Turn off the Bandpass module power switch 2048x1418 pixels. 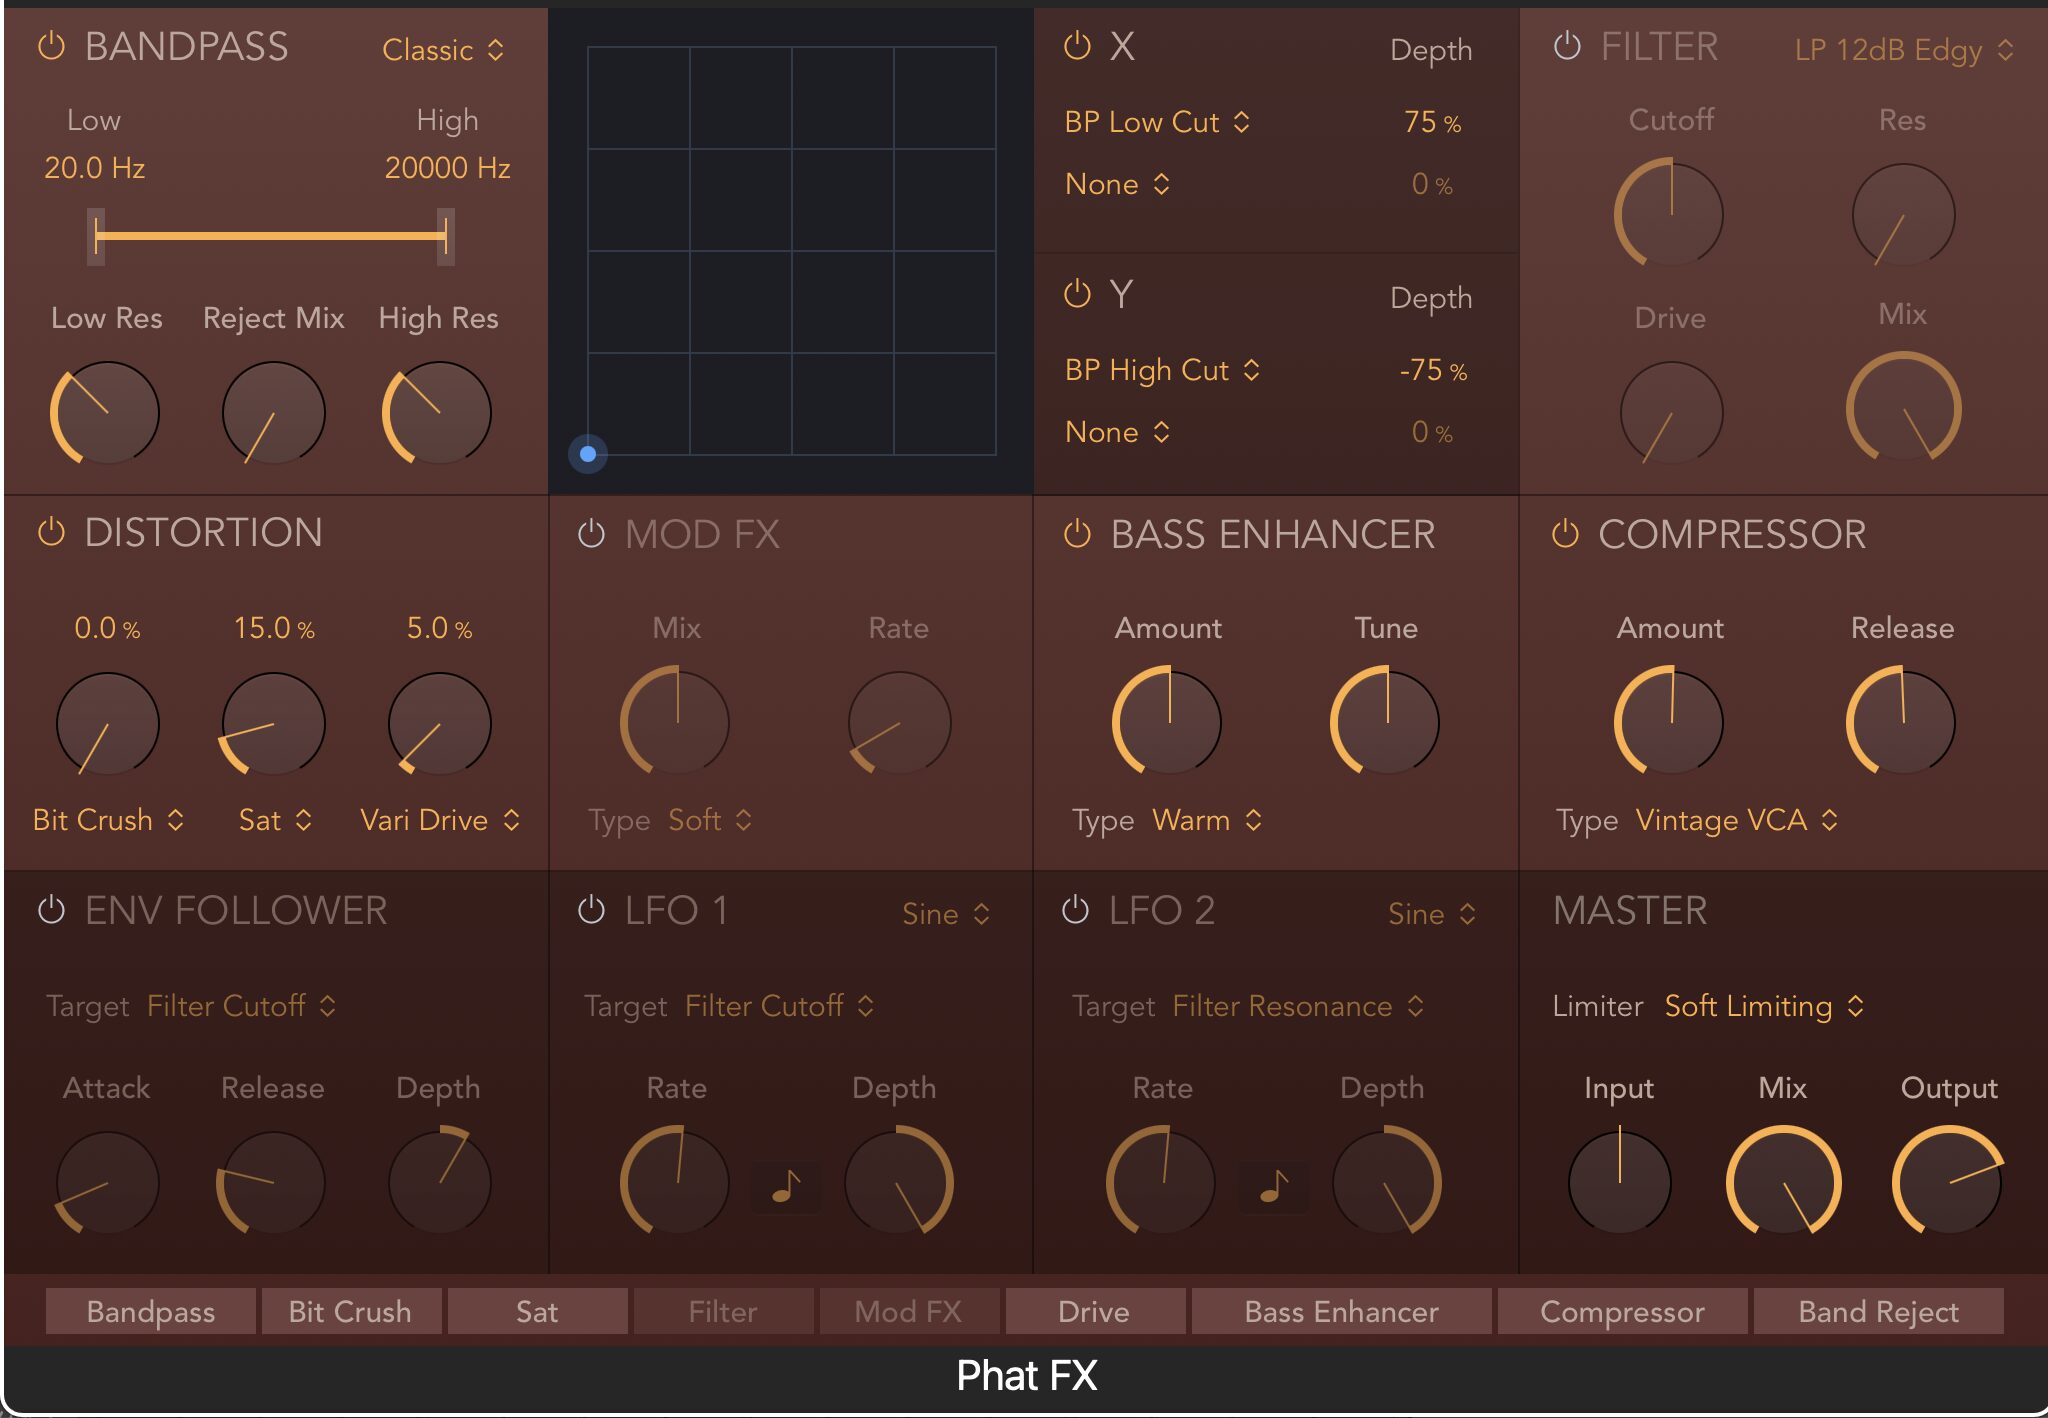49,46
